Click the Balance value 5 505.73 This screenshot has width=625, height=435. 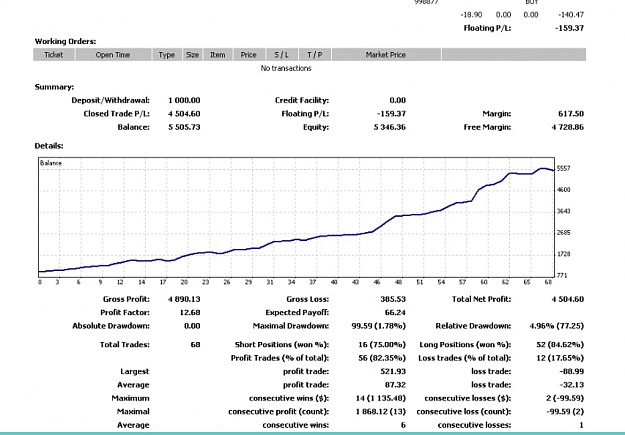[x=184, y=127]
